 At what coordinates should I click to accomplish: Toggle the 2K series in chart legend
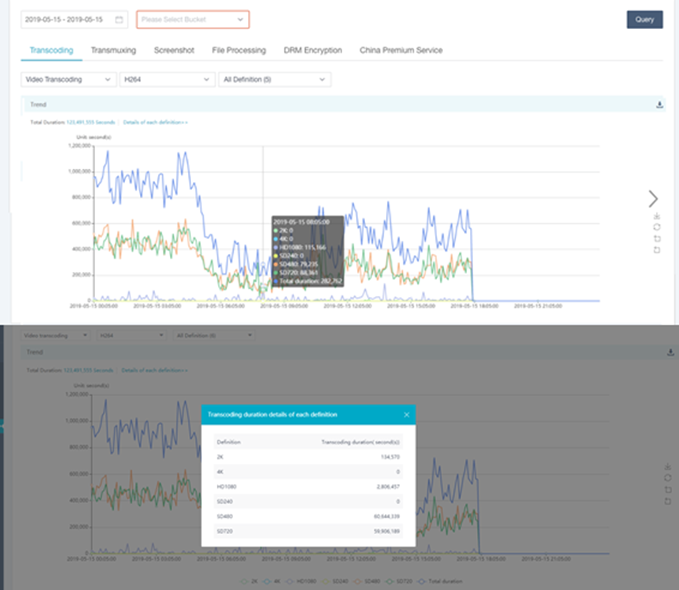click(x=252, y=580)
